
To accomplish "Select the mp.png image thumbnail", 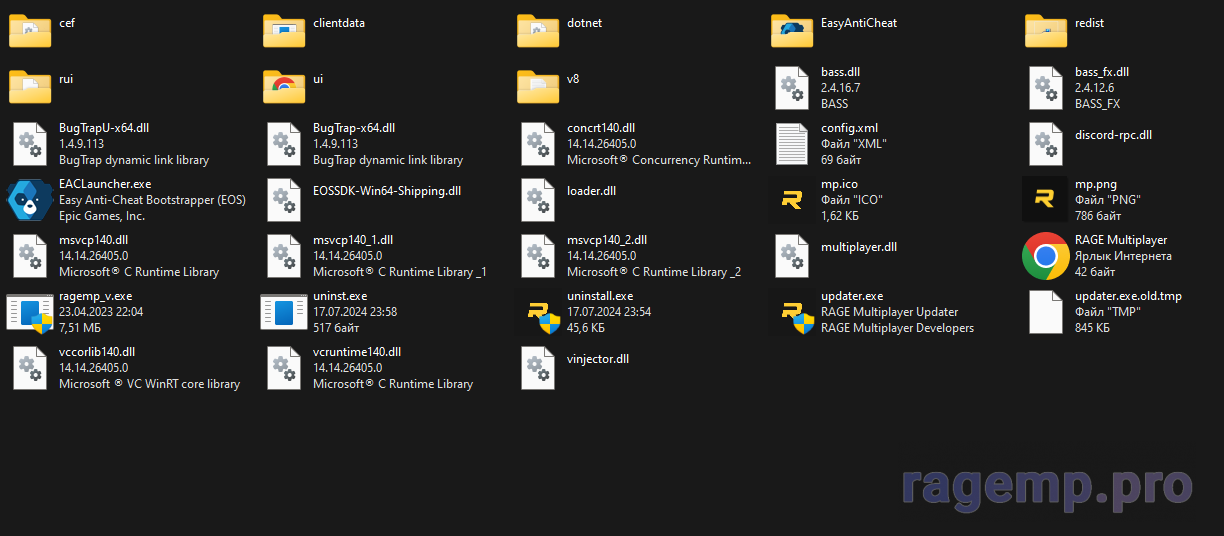I will [x=1046, y=200].
